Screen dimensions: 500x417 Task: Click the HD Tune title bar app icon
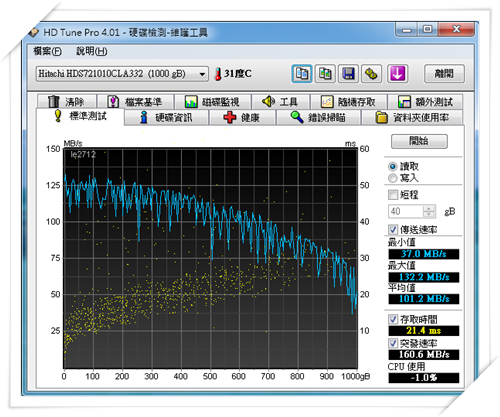34,32
